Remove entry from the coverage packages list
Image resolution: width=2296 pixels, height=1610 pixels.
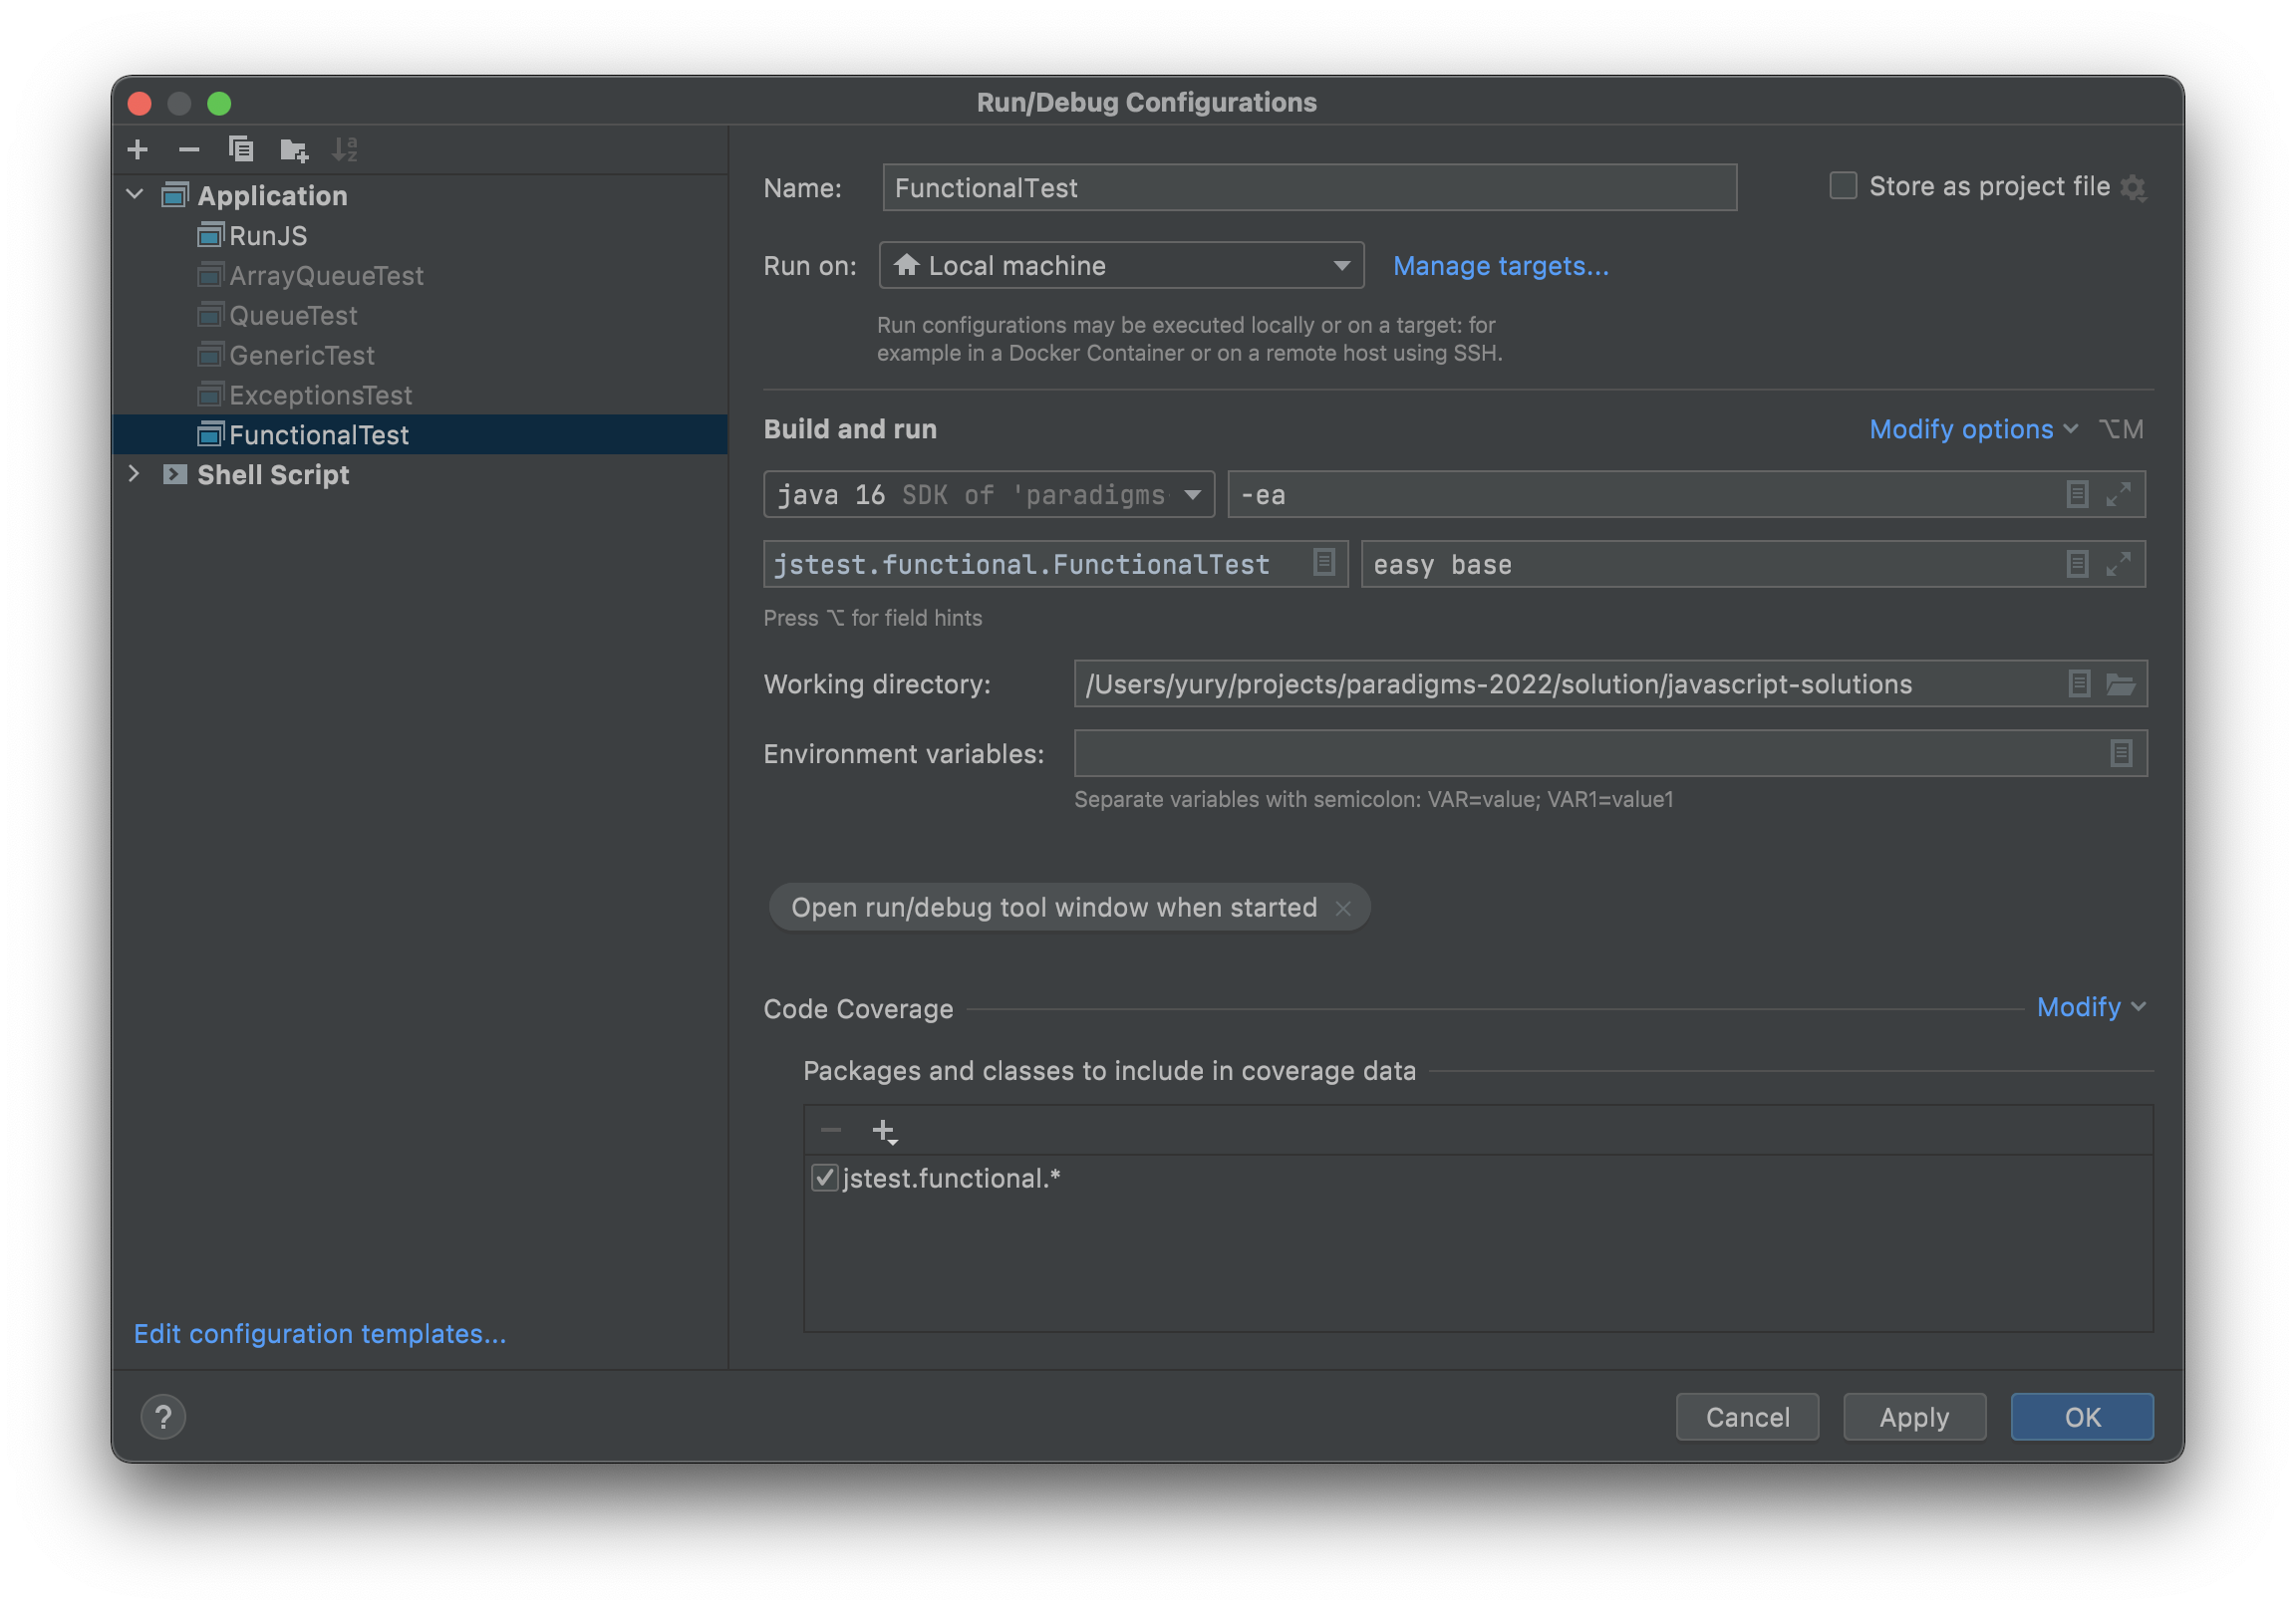(x=831, y=1131)
